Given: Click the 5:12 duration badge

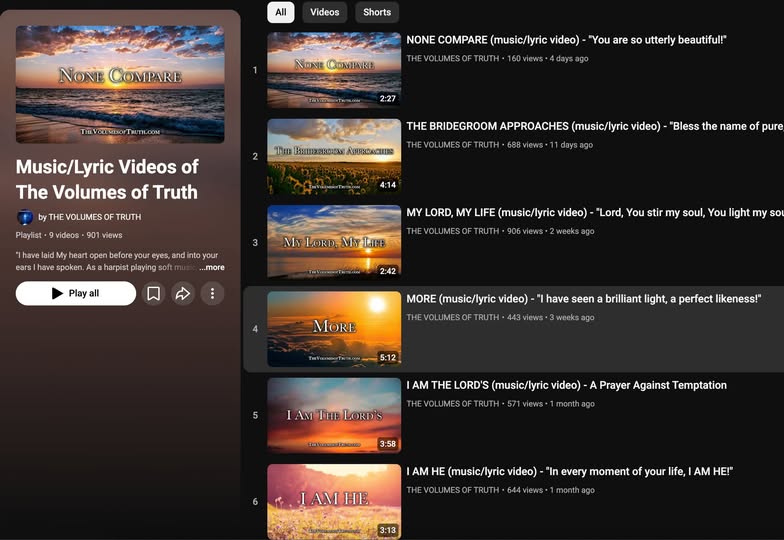Looking at the screenshot, I should [388, 358].
